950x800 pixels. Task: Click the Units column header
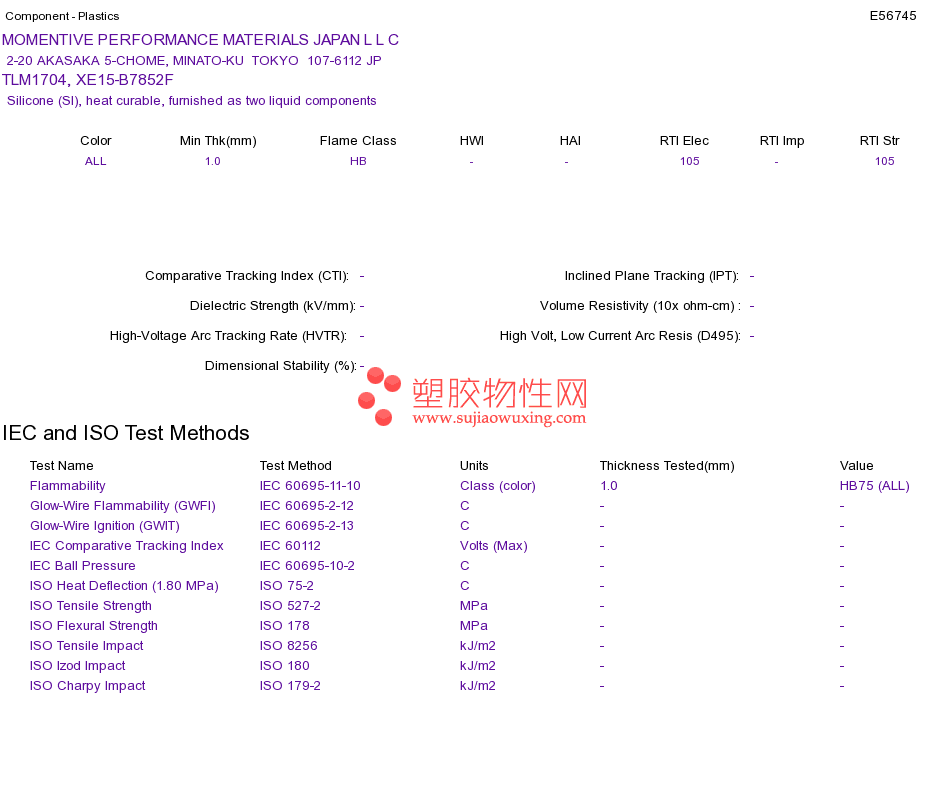(x=474, y=465)
